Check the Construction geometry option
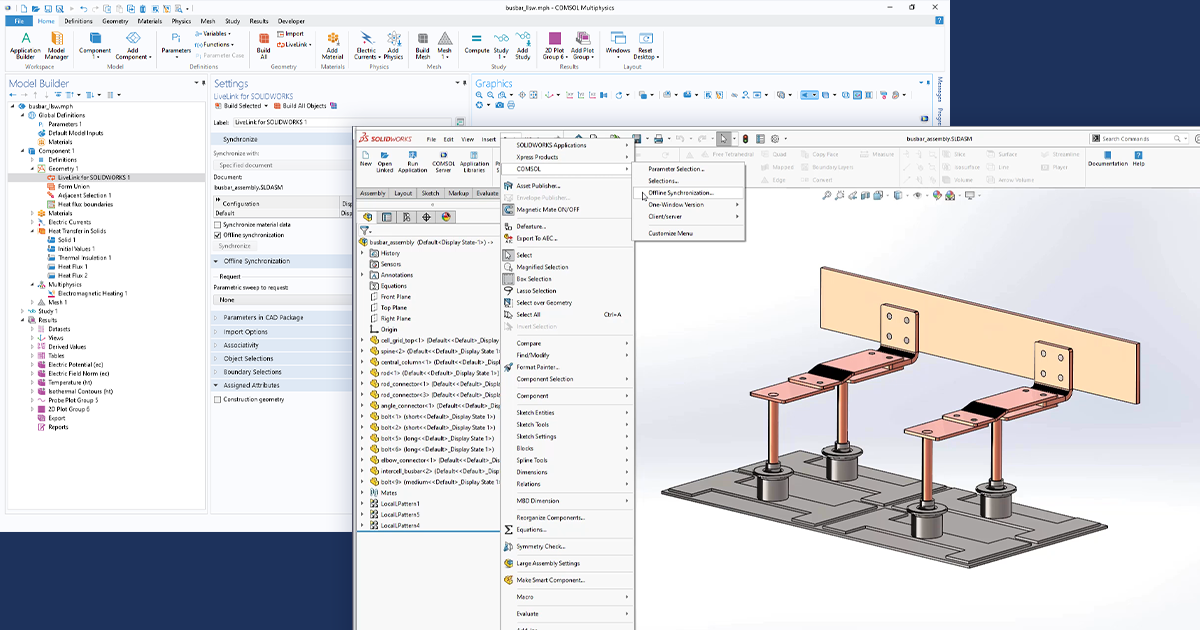1200x630 pixels. pos(217,399)
